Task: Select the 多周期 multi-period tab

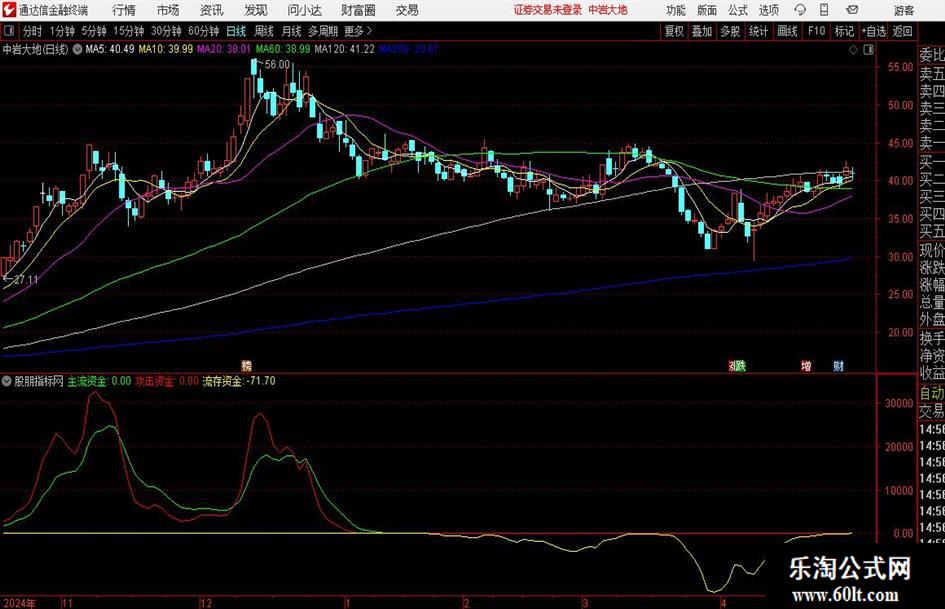Action: pos(323,31)
